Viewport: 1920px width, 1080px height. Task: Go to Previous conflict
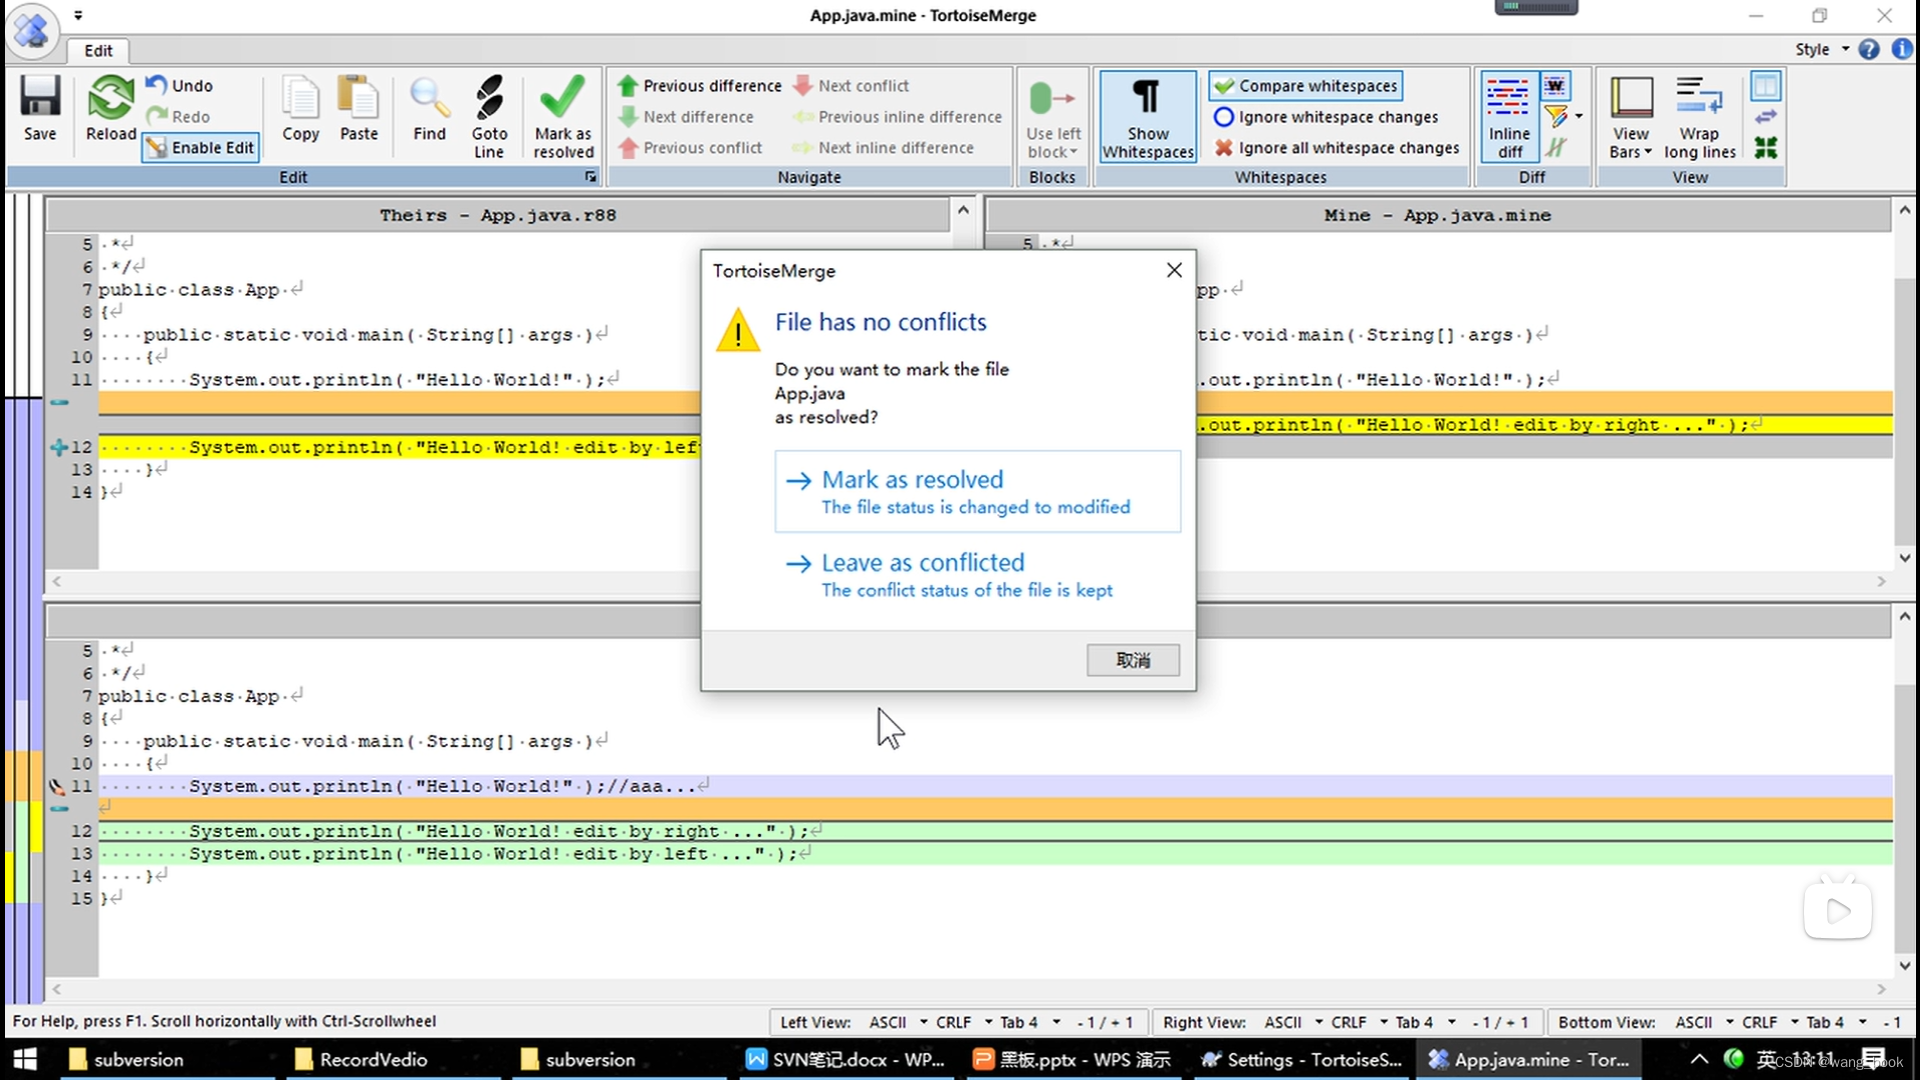tap(690, 148)
